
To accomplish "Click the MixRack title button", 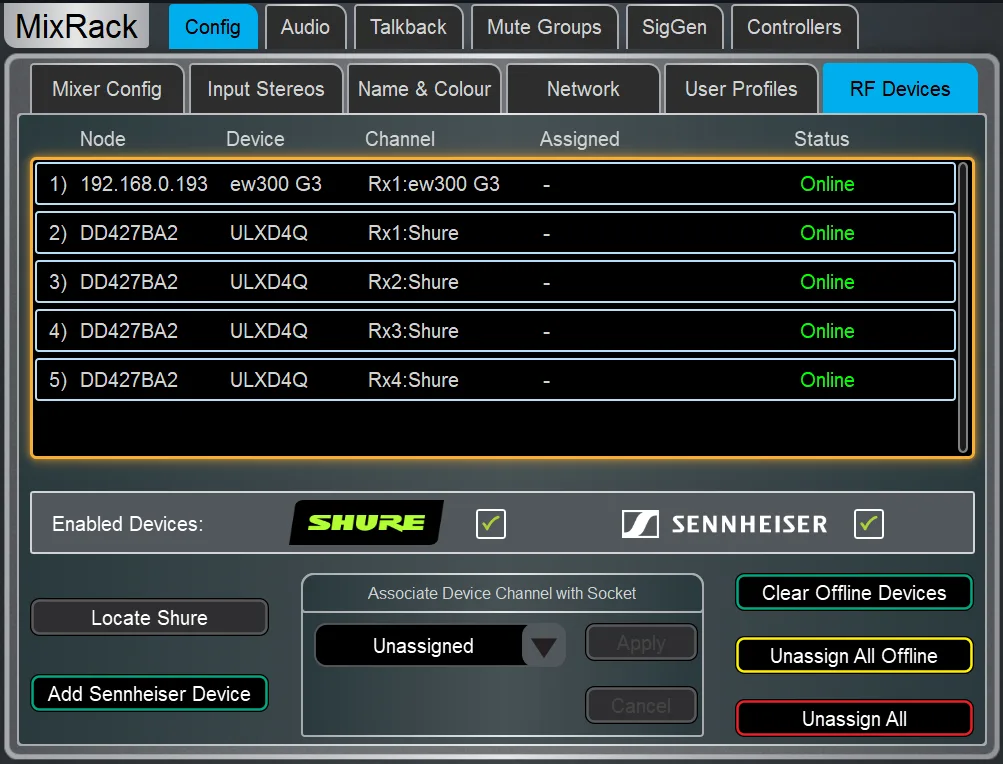I will coord(76,26).
